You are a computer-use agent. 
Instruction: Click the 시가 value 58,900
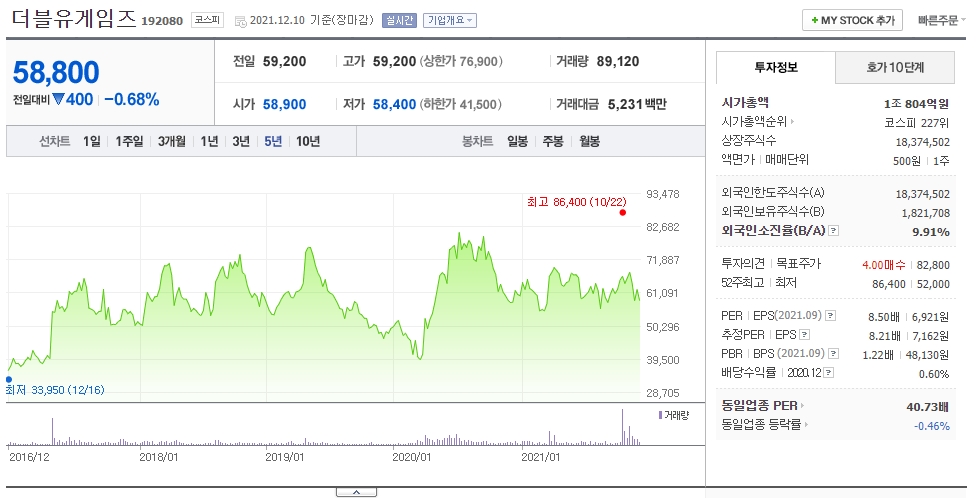click(284, 105)
